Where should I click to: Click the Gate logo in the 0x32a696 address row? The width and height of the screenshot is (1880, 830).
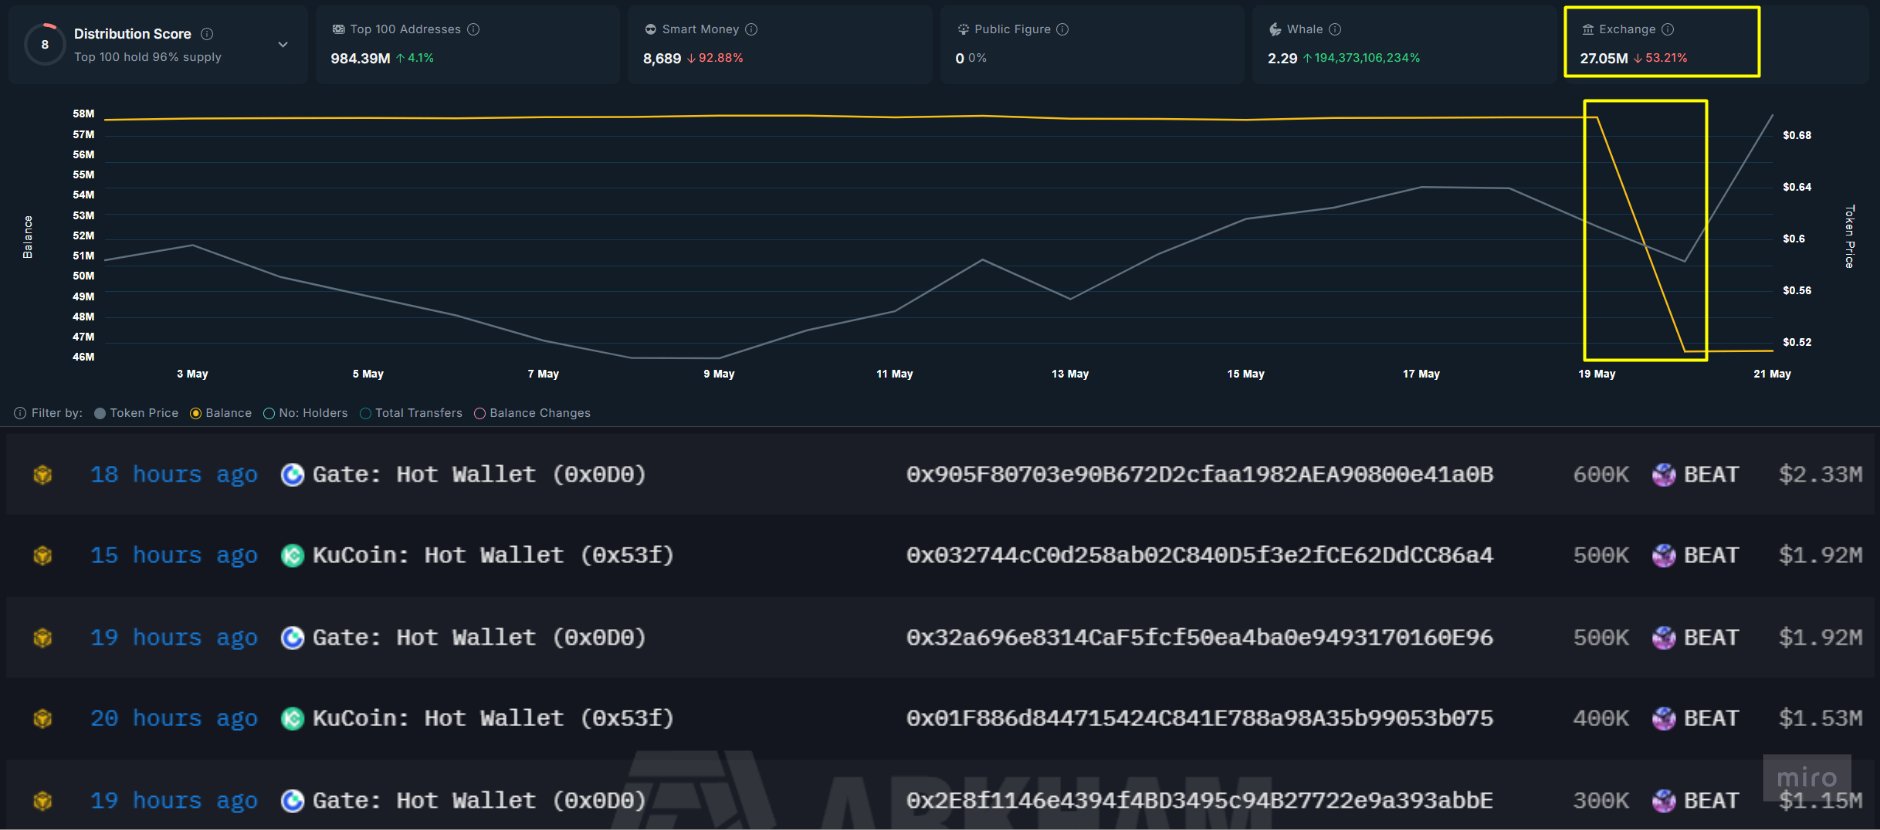[x=292, y=638]
